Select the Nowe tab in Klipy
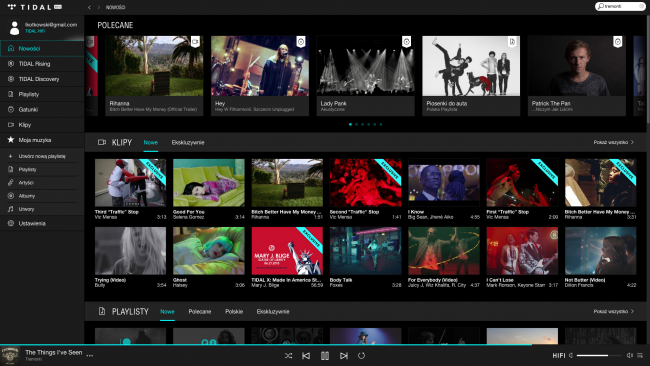The image size is (650, 366). point(150,142)
